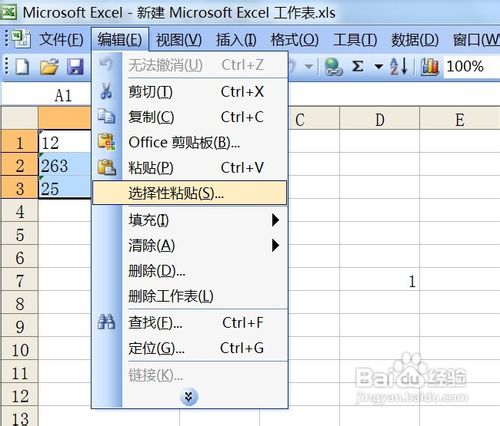This screenshot has width=500, height=426.
Task: Open the Undo dropdown arrow in toolbar
Action: coord(309,66)
